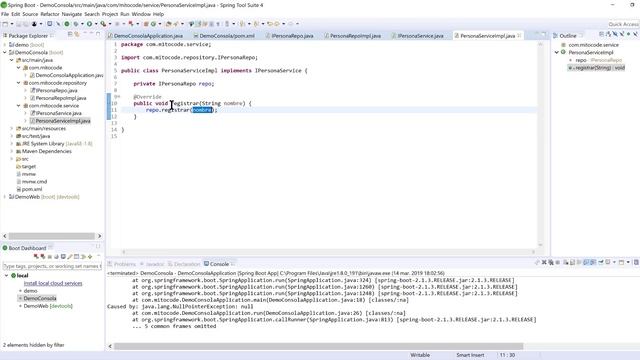Click the Boot Dashboard pencil edit icon
Screen dimensions: 640x360
tap(70, 256)
